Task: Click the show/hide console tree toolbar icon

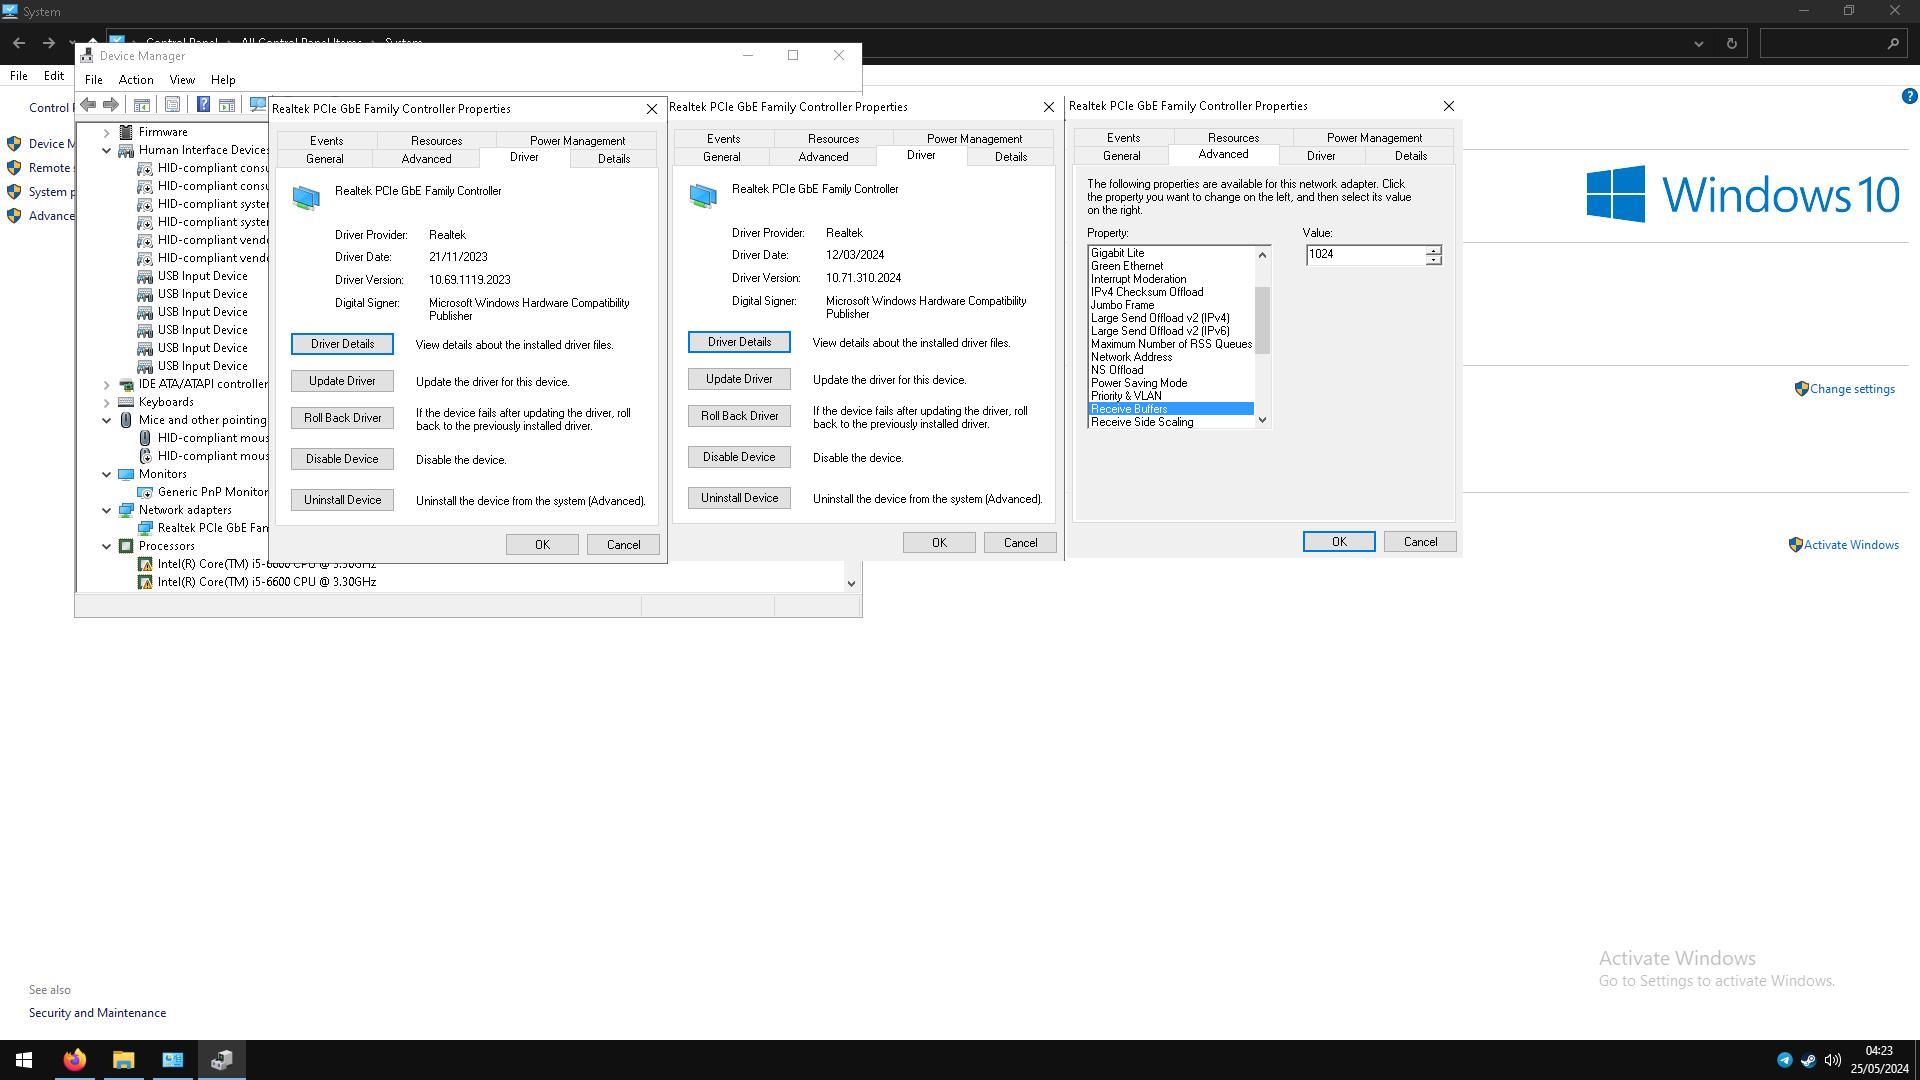Action: tap(142, 105)
